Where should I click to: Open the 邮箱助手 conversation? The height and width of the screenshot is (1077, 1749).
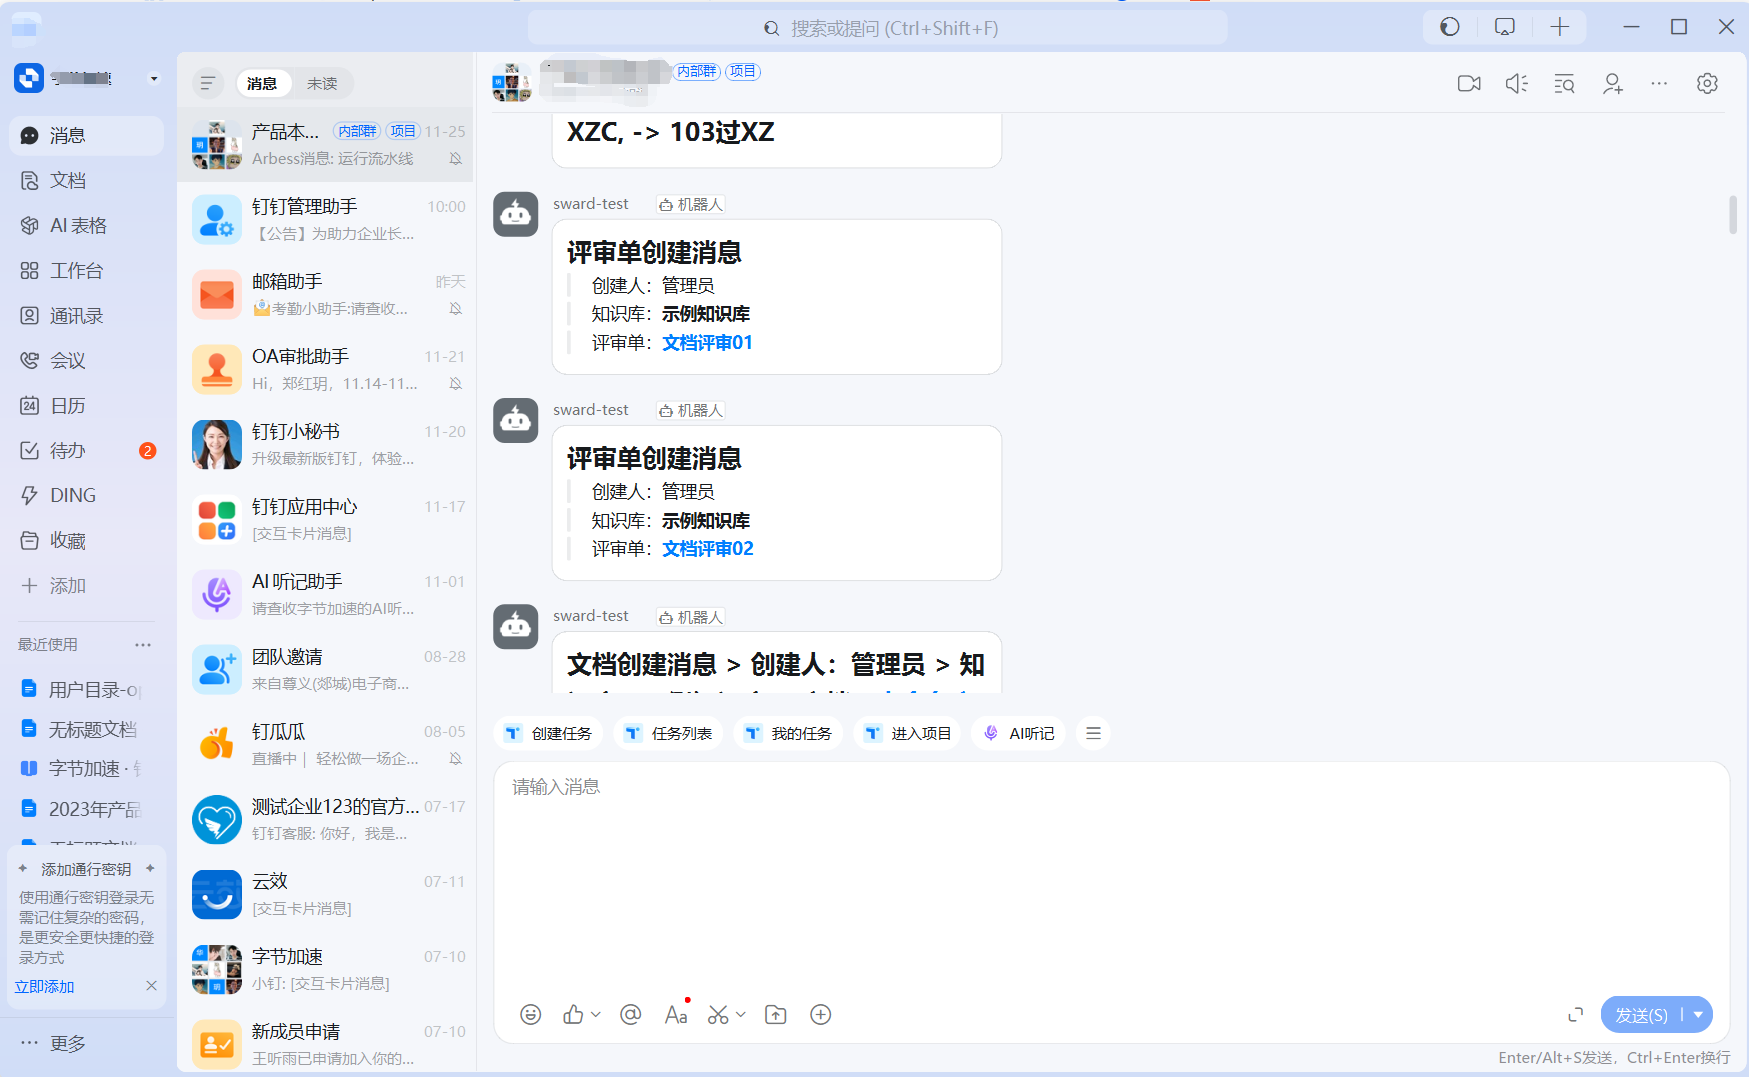326,295
